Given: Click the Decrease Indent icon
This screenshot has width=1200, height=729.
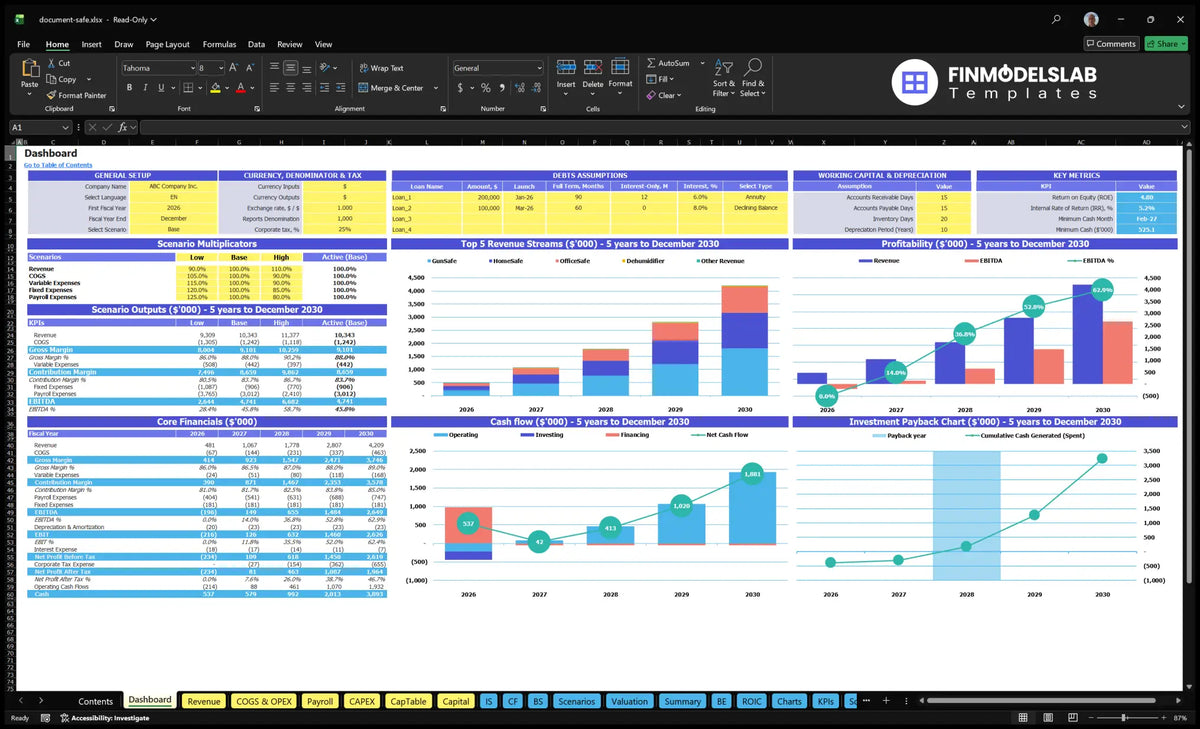Looking at the screenshot, I should pyautogui.click(x=326, y=88).
